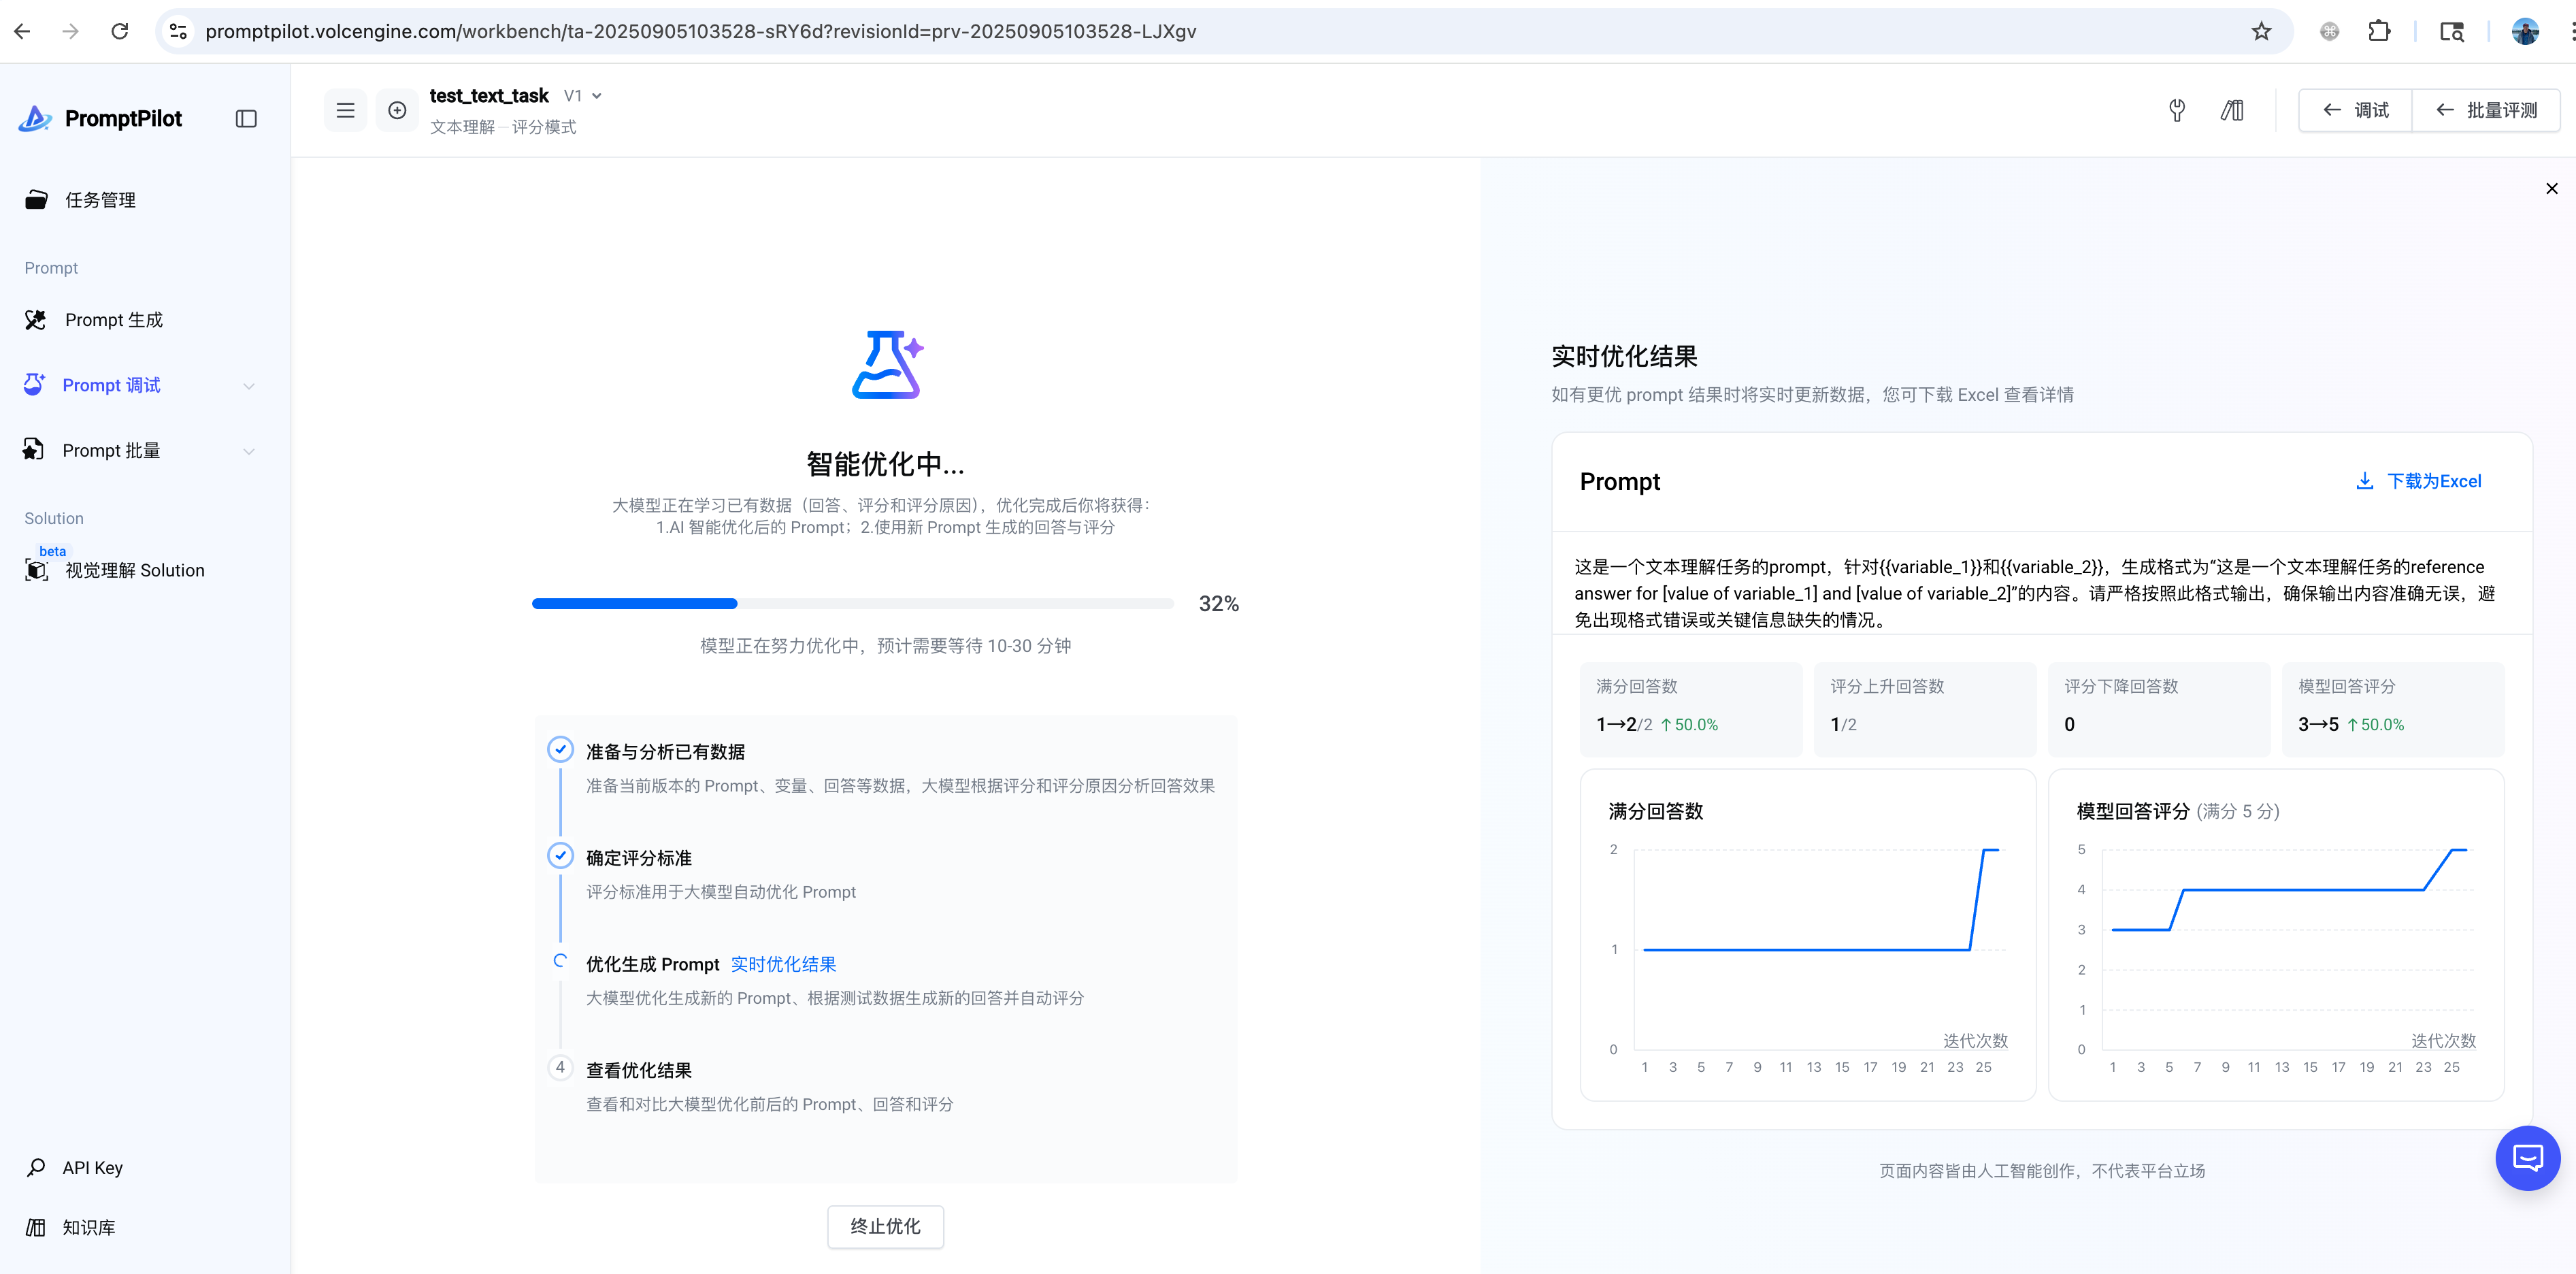Image resolution: width=2576 pixels, height=1274 pixels.
Task: Click the 32% optimization progress bar
Action: click(852, 604)
